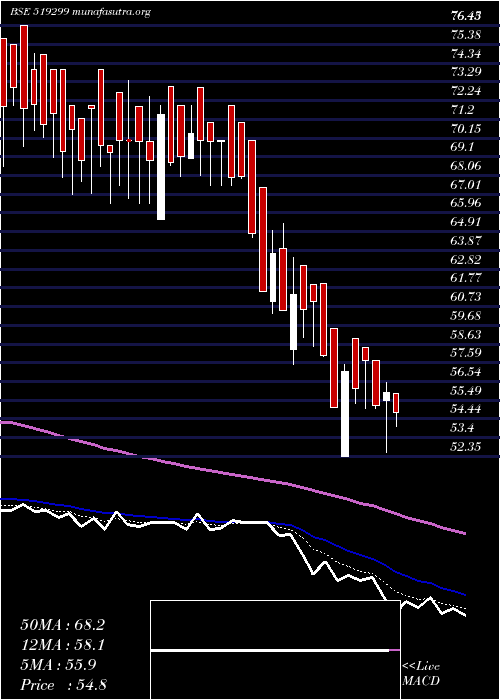Click inside the MACD indicator box

pos(275,650)
